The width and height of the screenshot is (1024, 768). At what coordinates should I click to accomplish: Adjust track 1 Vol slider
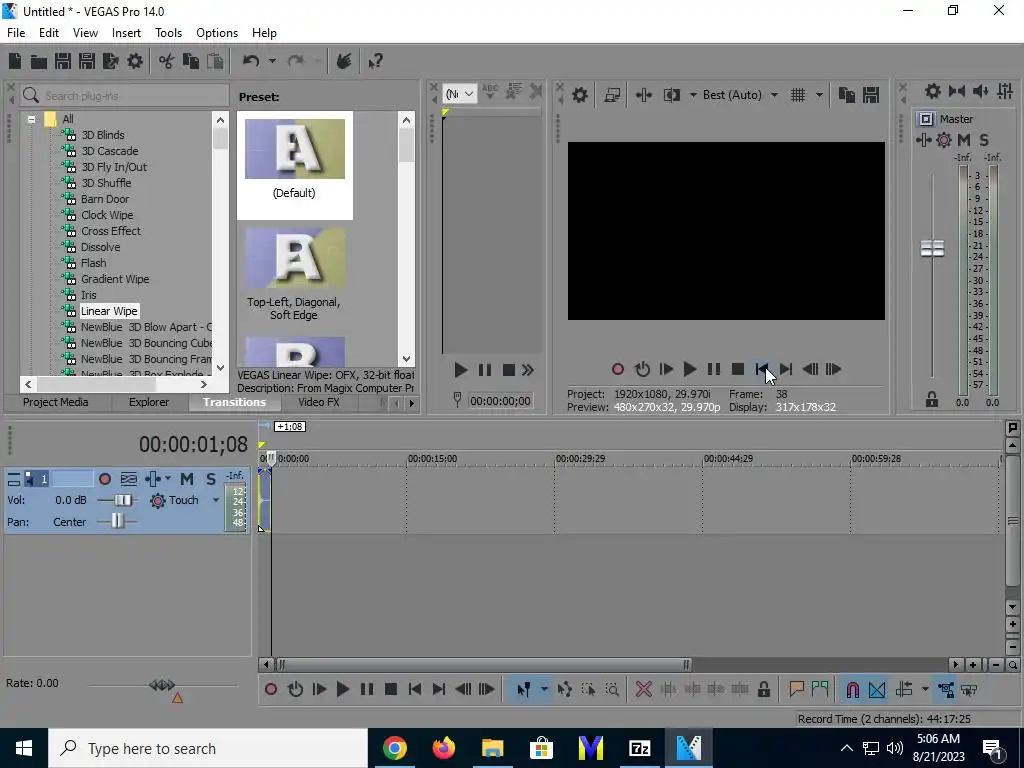(x=121, y=500)
